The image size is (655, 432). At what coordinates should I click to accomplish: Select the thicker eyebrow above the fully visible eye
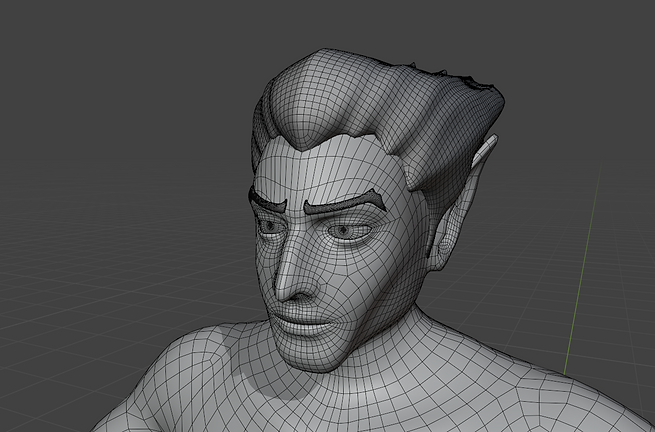point(345,202)
